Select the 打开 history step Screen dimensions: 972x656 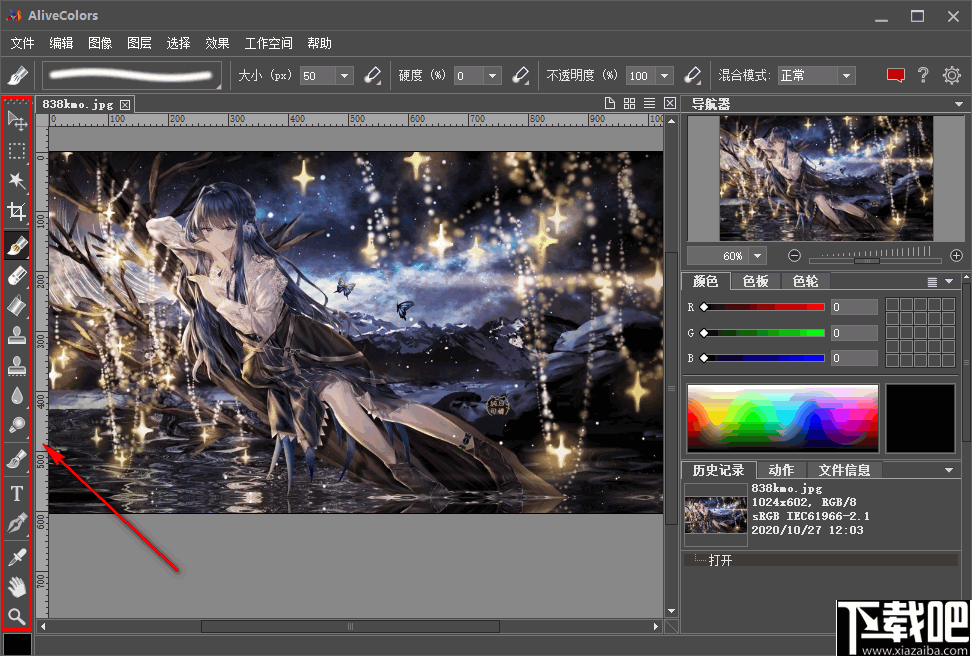tap(722, 560)
